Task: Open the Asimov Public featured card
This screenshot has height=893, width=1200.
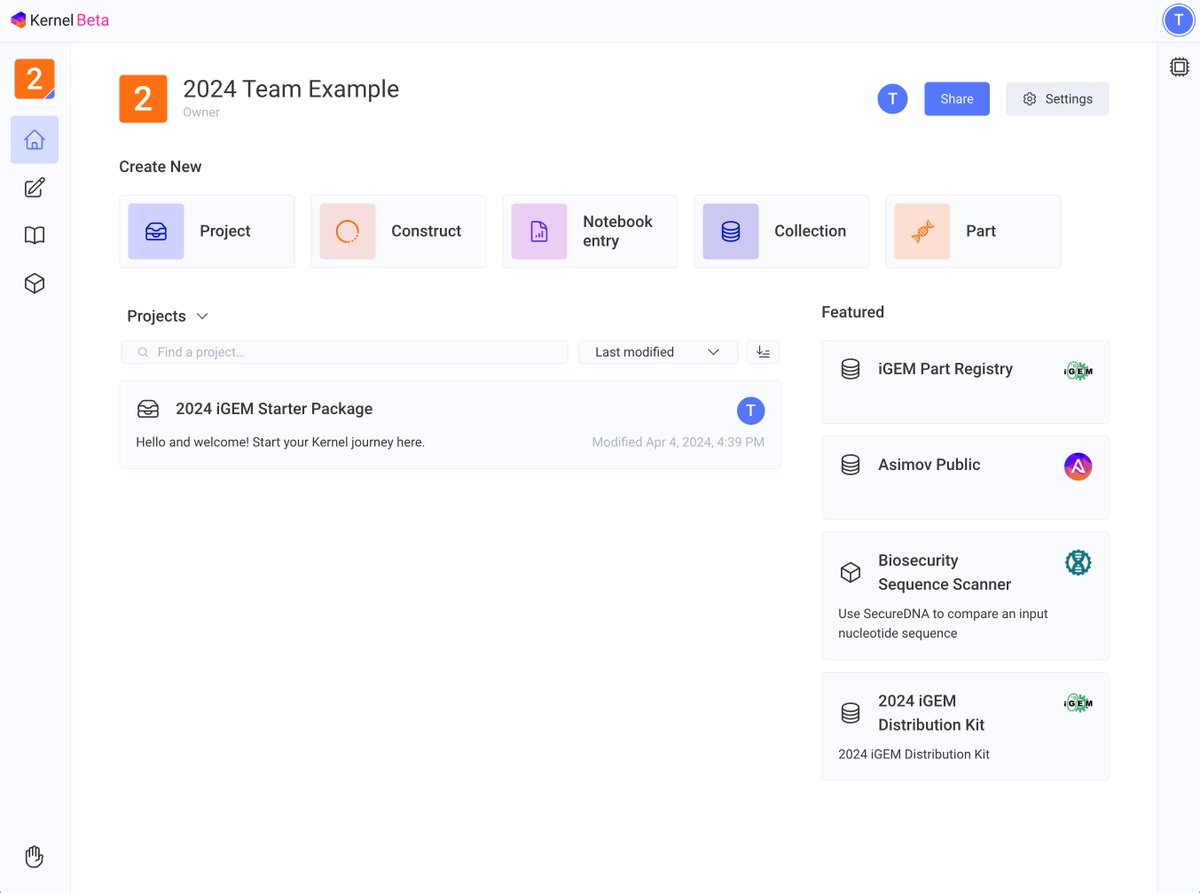Action: click(965, 478)
